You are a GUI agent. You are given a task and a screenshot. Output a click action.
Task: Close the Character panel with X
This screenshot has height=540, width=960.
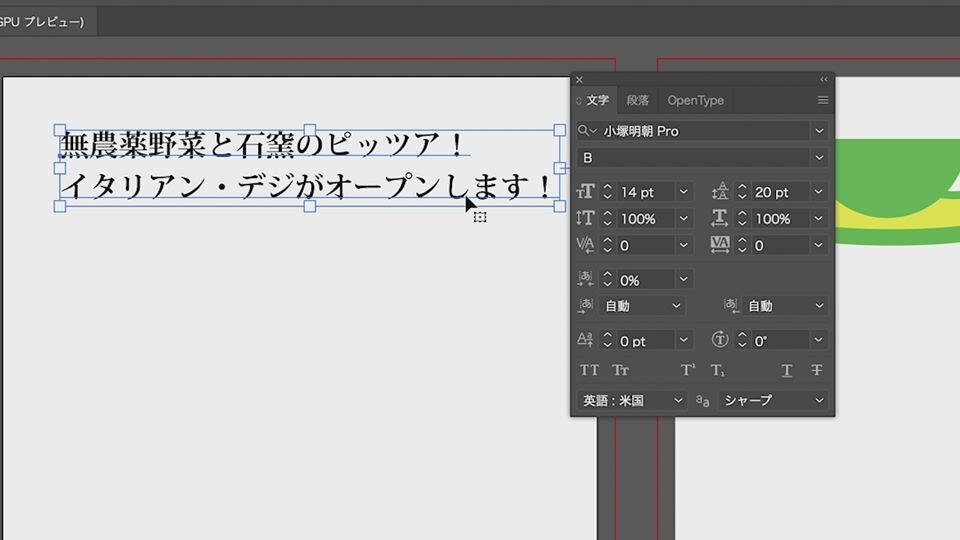click(x=579, y=79)
